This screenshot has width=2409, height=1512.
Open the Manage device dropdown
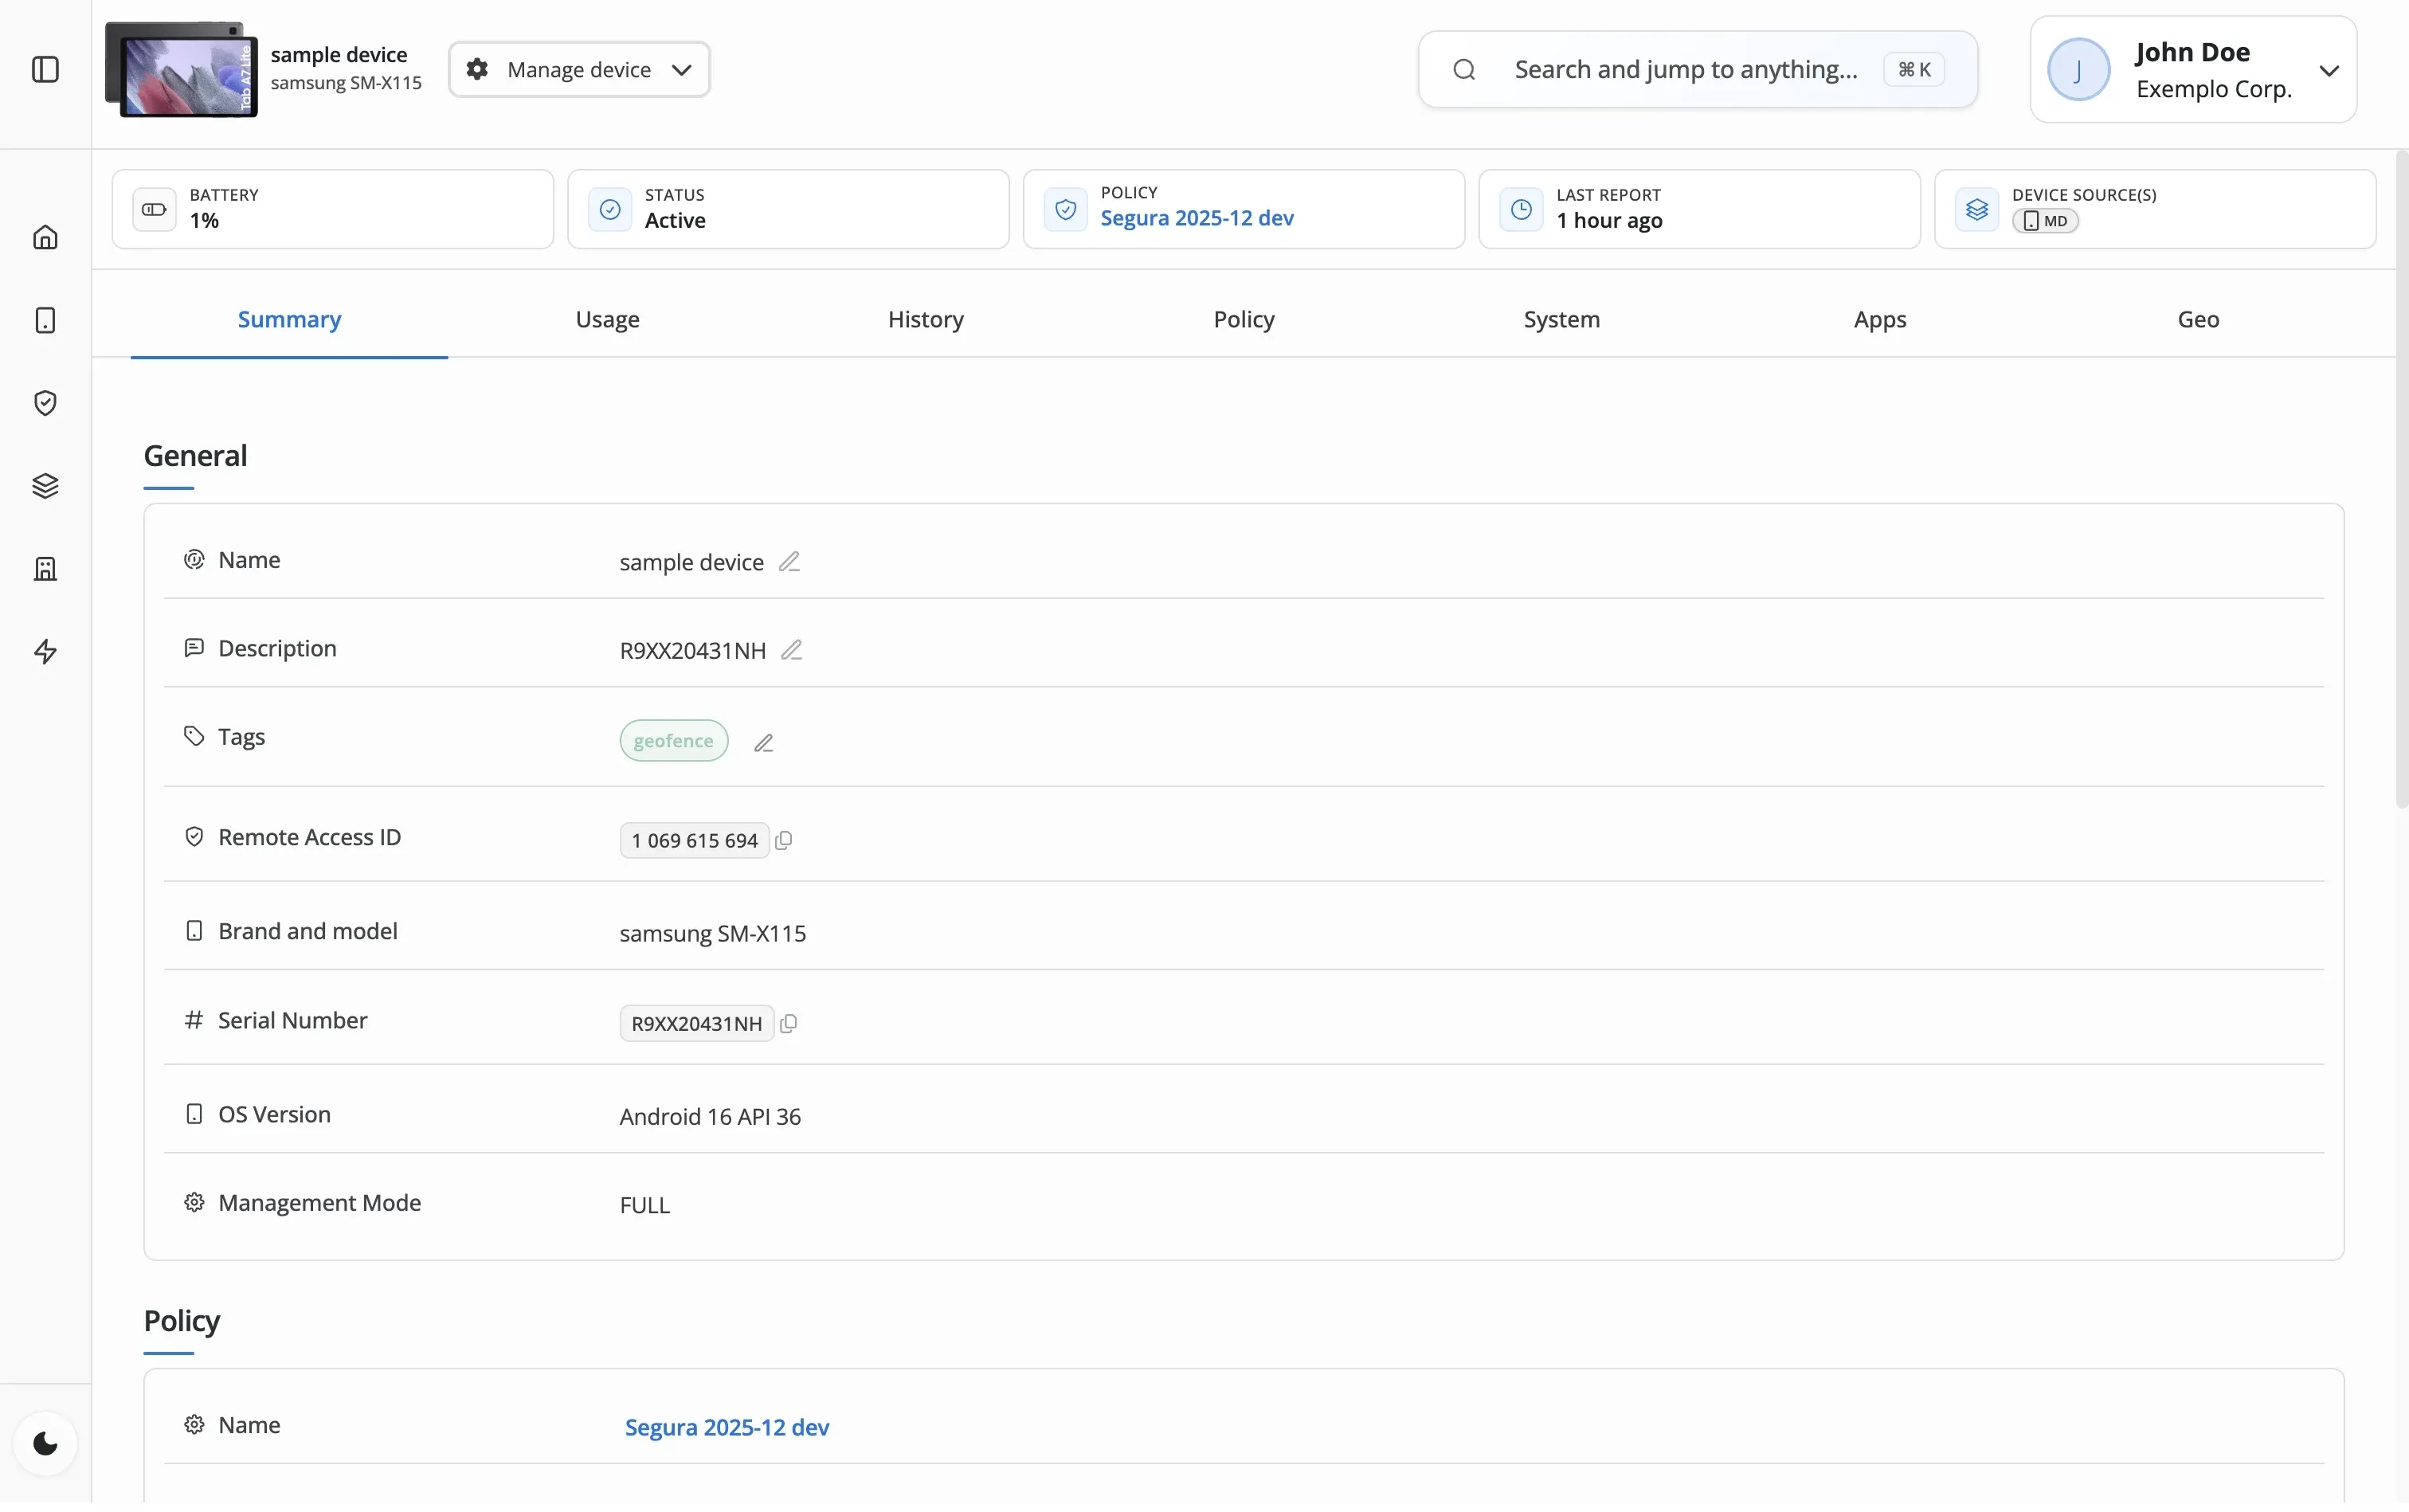579,69
